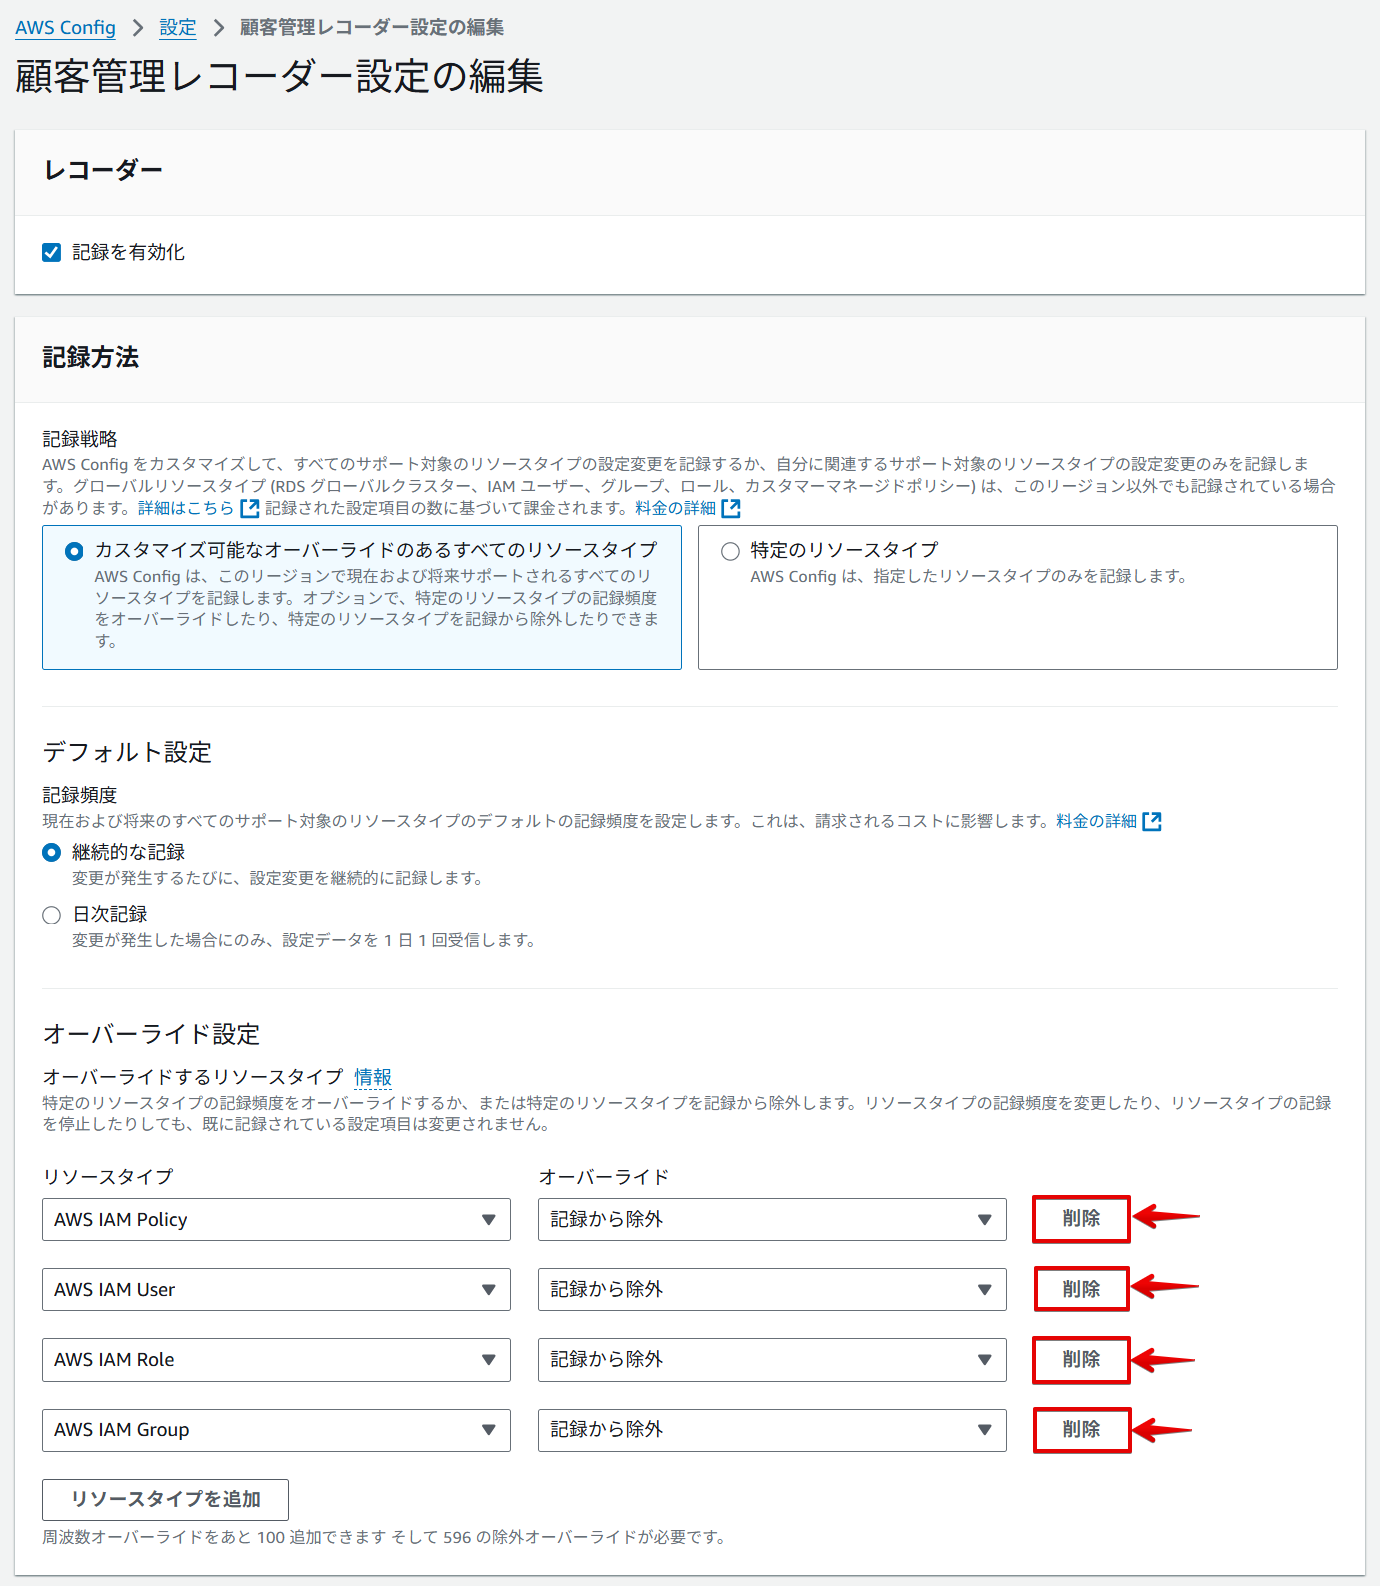Open AWS IAM Role resource type dropdown
Viewport: 1380px width, 1586px height.
[276, 1360]
